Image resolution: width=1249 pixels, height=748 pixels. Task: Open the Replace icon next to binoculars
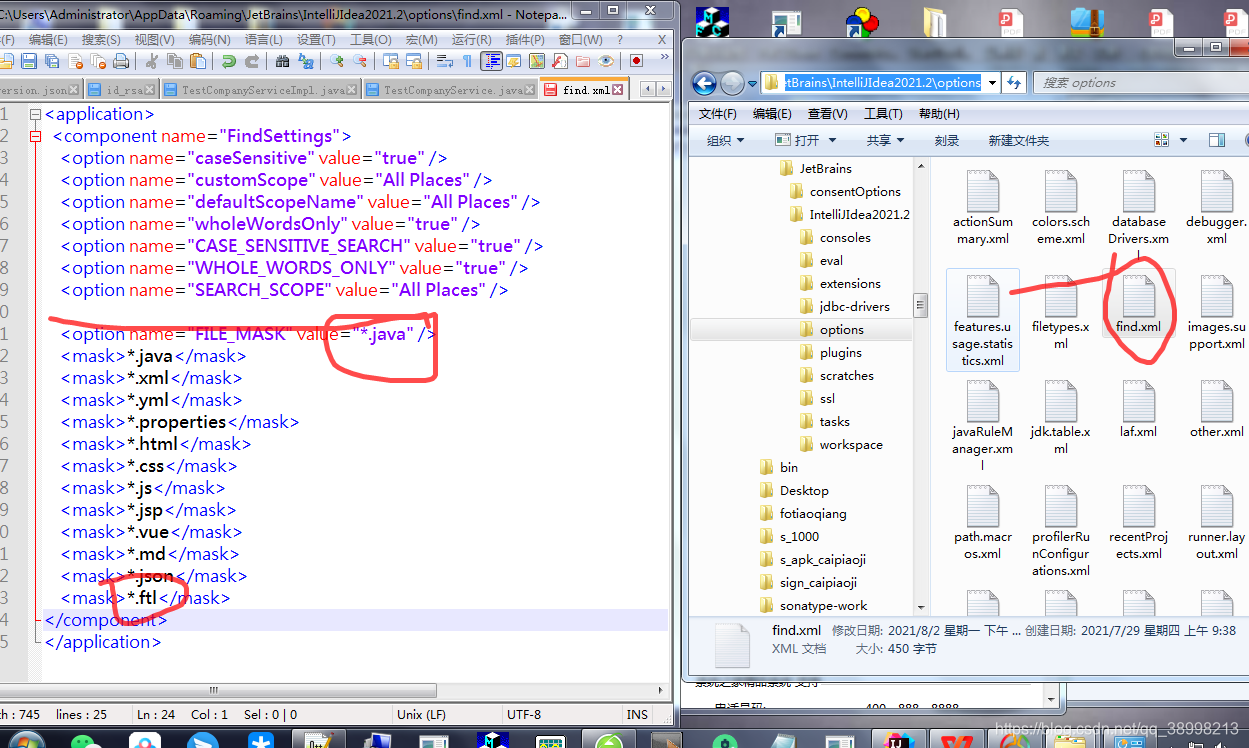(306, 61)
